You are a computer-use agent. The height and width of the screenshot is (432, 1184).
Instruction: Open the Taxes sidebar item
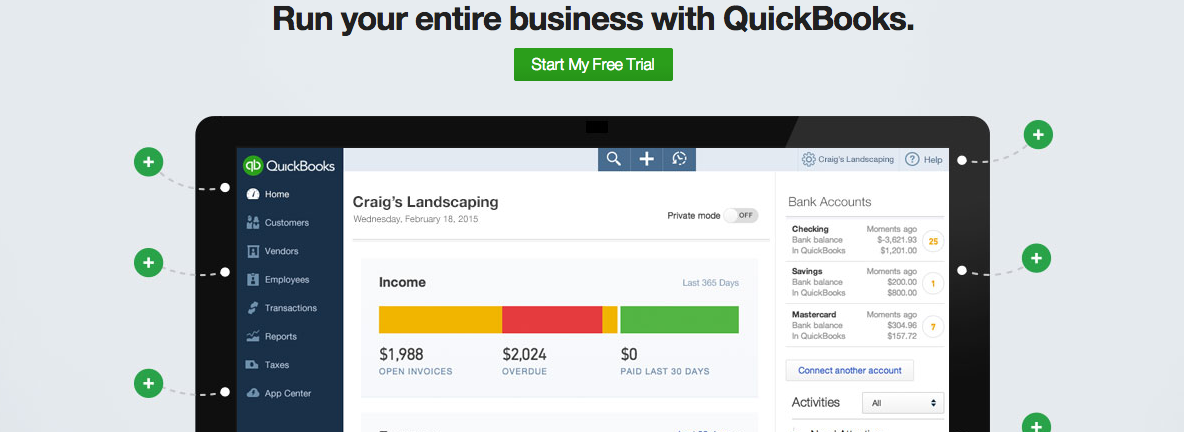click(x=276, y=365)
